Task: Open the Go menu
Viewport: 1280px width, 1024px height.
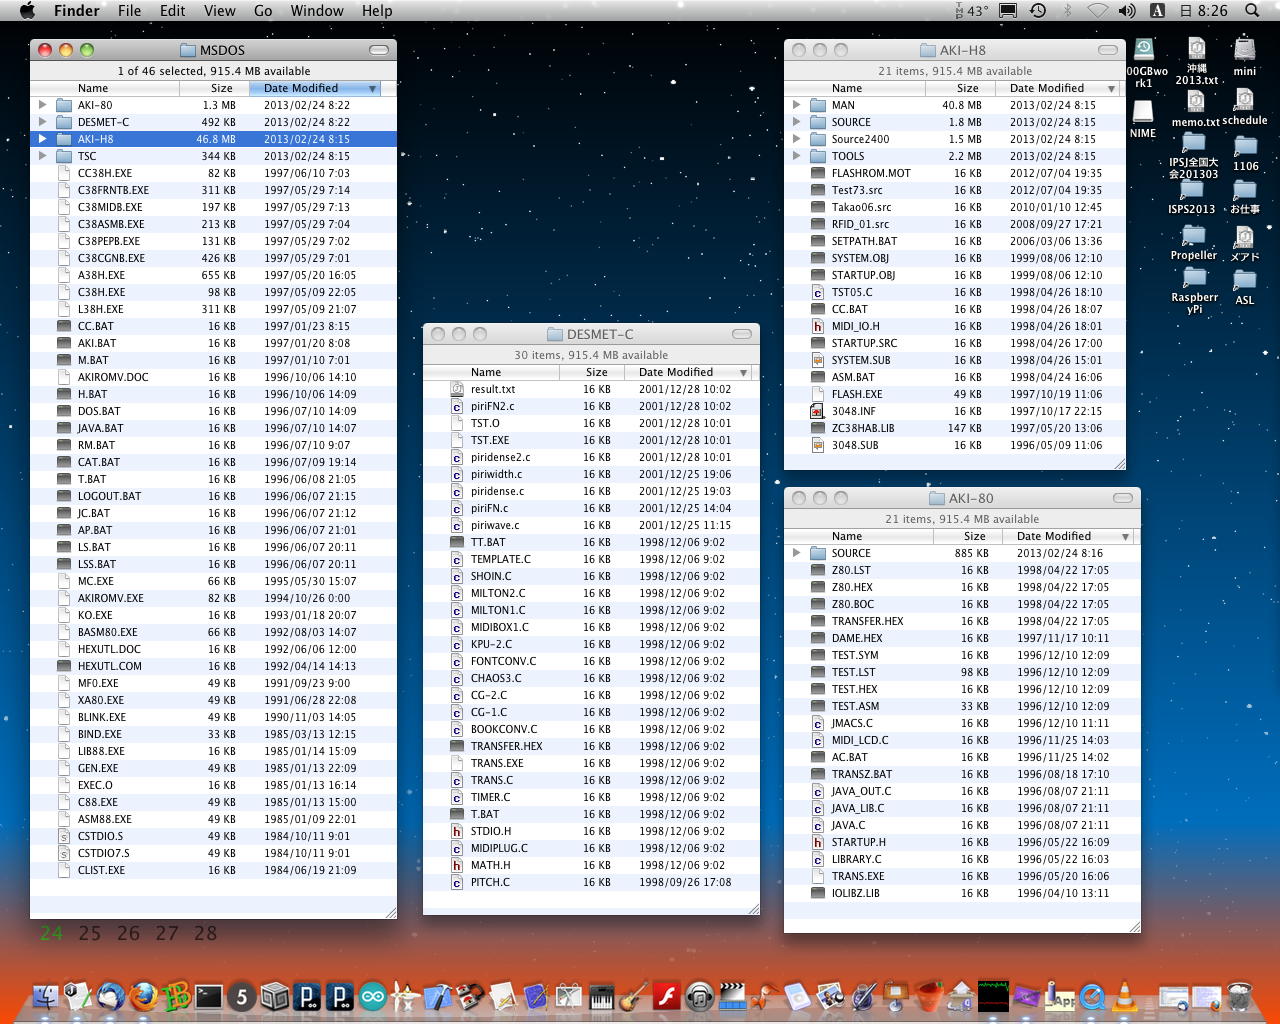Action: point(263,11)
